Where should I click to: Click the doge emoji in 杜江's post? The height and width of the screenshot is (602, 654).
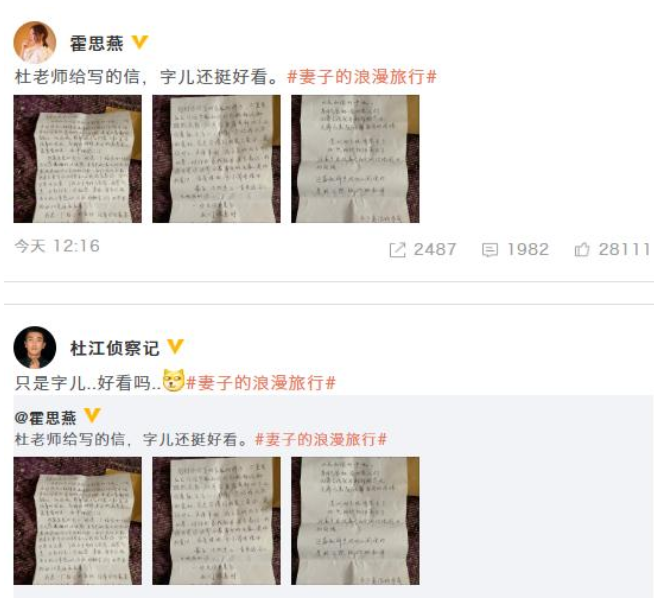[174, 380]
